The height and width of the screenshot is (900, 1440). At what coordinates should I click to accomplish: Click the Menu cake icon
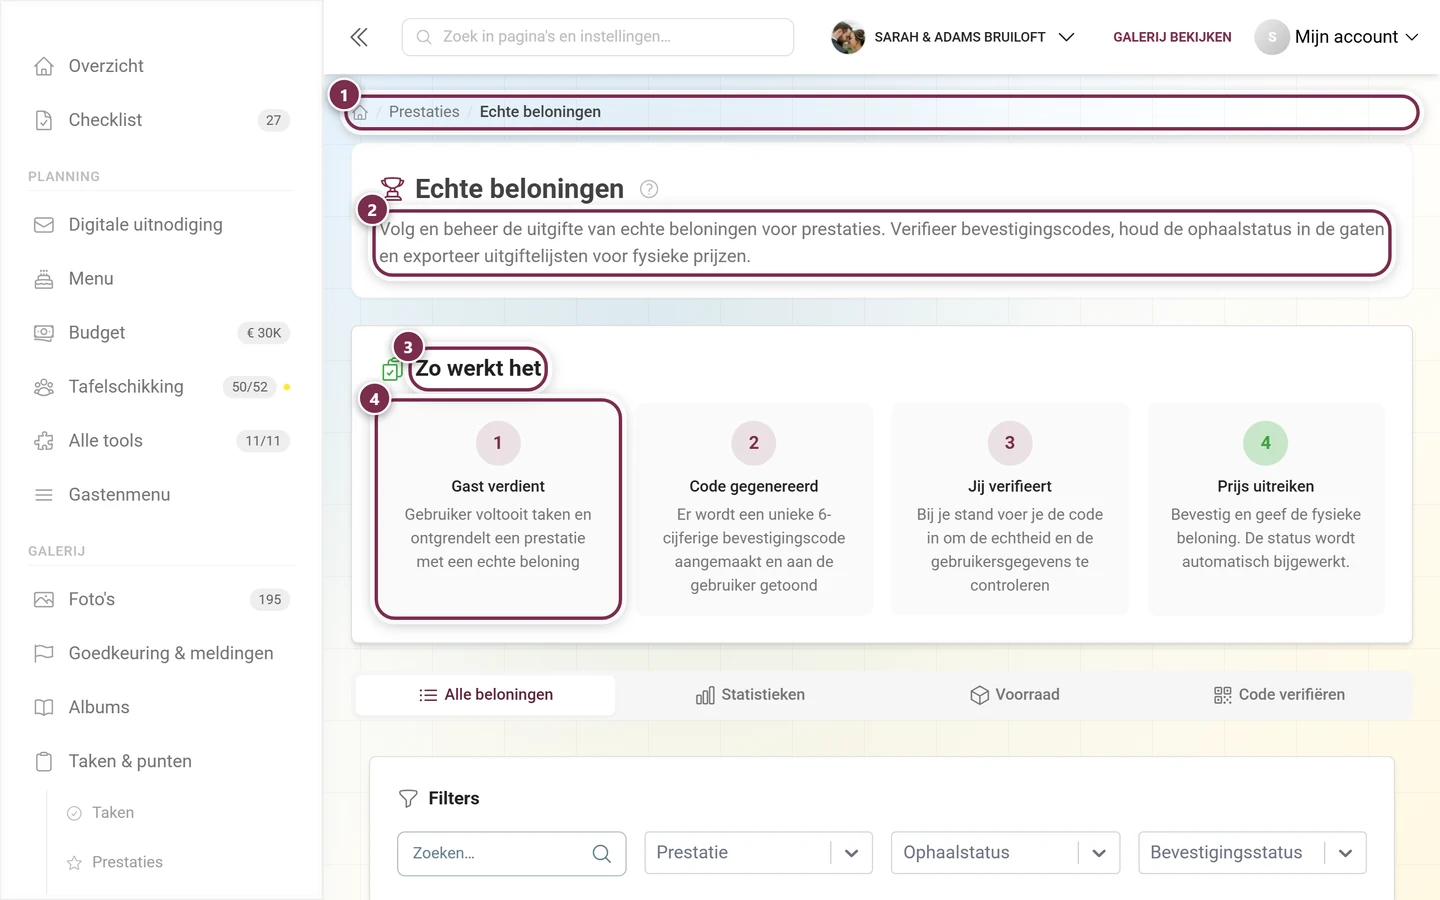click(44, 279)
